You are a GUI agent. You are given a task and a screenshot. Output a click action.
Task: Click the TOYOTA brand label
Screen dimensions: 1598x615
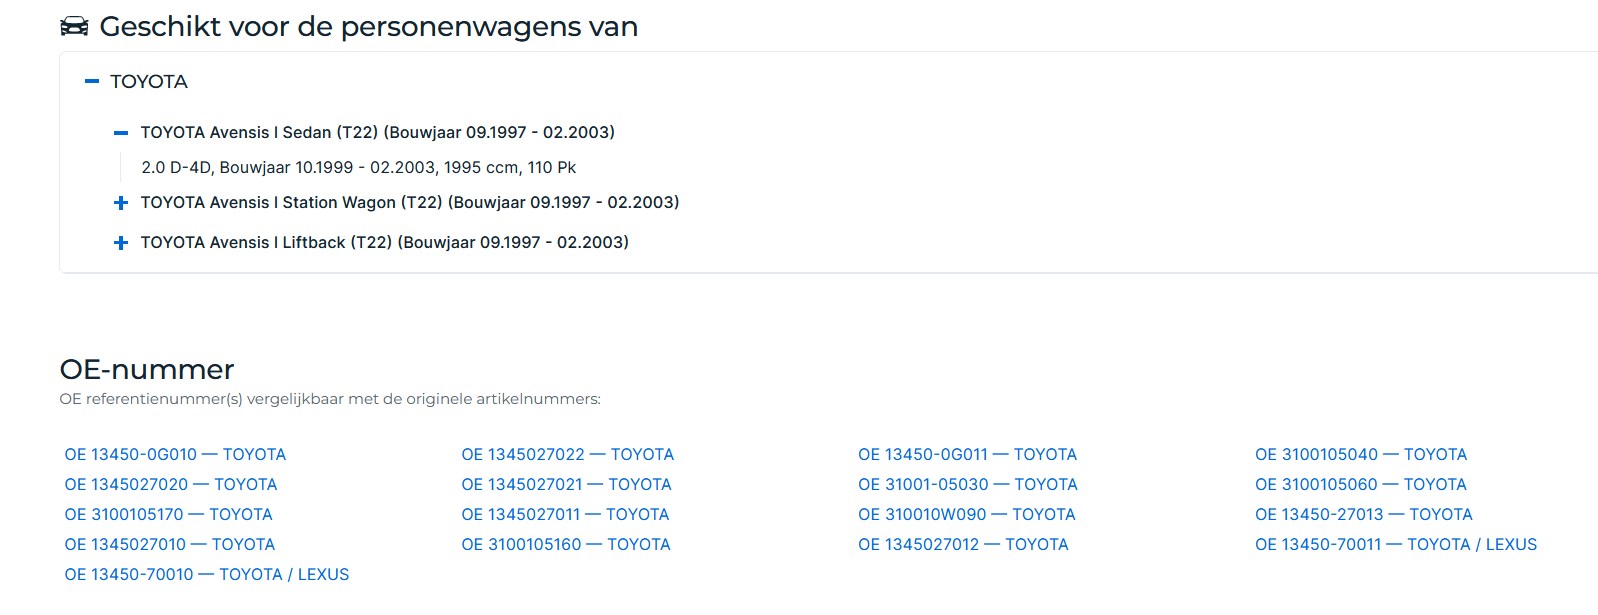pyautogui.click(x=149, y=82)
